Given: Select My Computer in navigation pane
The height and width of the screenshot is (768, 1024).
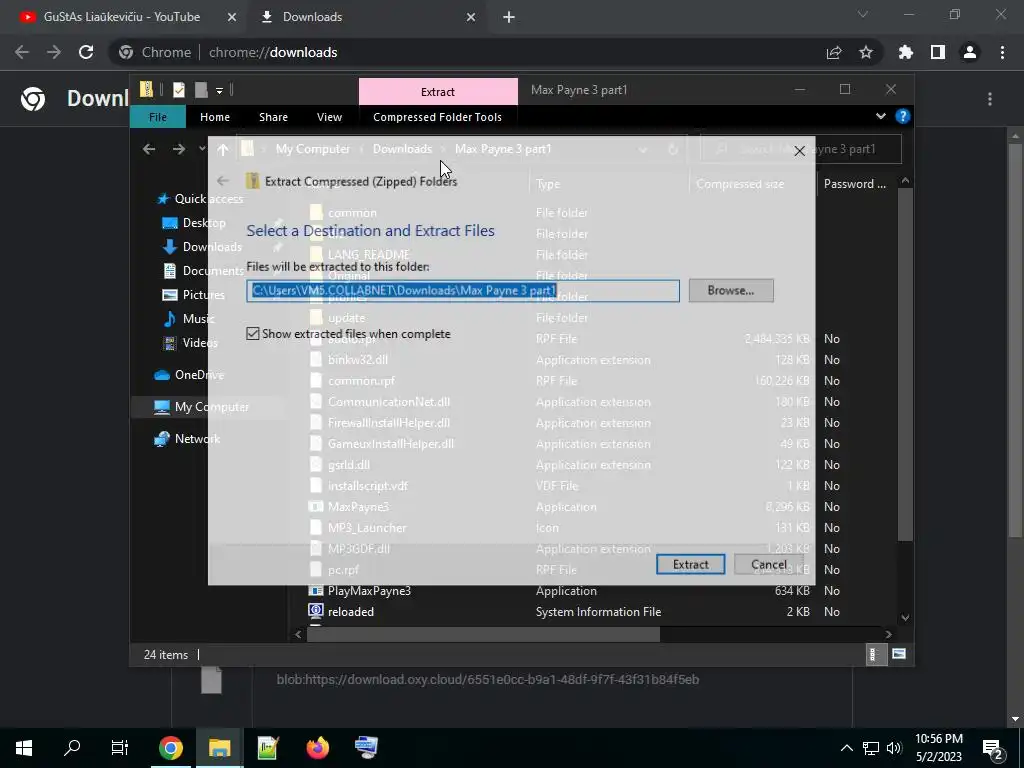Looking at the screenshot, I should pos(201,407).
